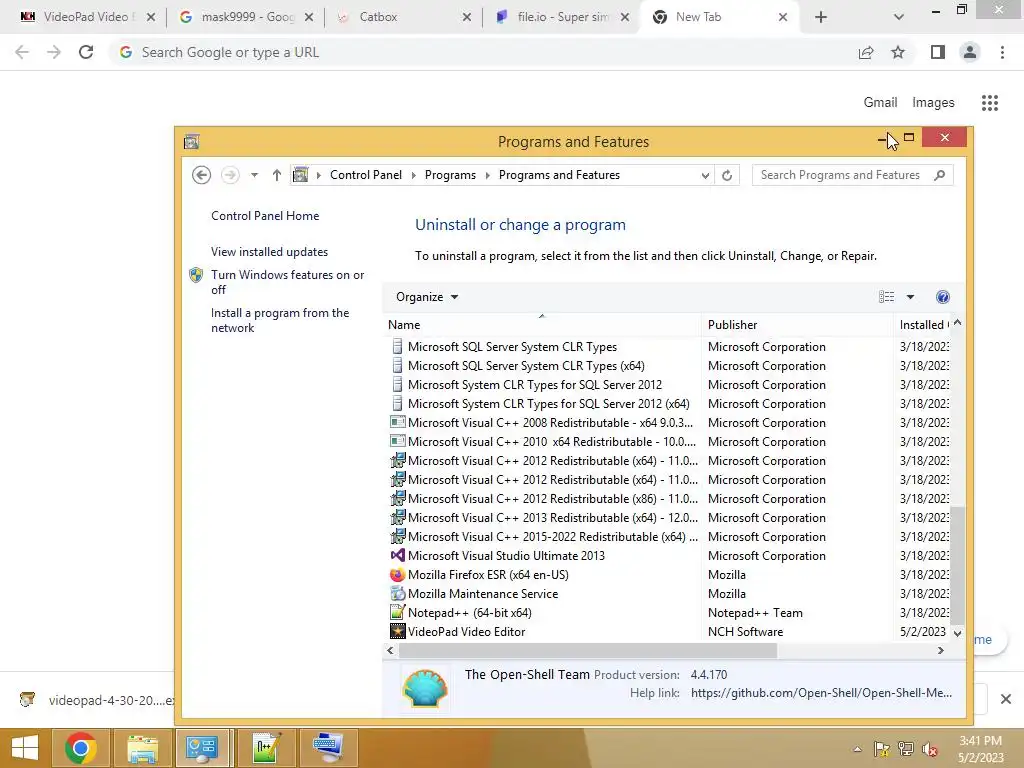This screenshot has width=1024, height=768.
Task: Click the Mozilla Maintenance Service icon
Action: [x=397, y=594]
